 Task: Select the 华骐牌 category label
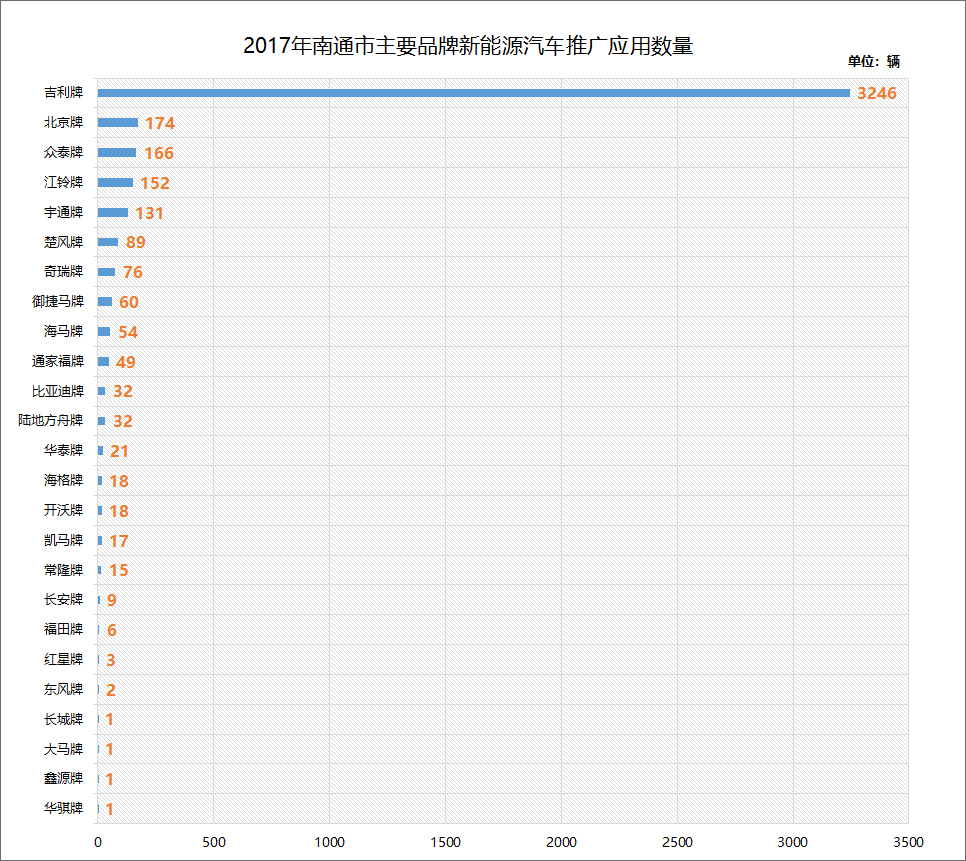pyautogui.click(x=63, y=808)
